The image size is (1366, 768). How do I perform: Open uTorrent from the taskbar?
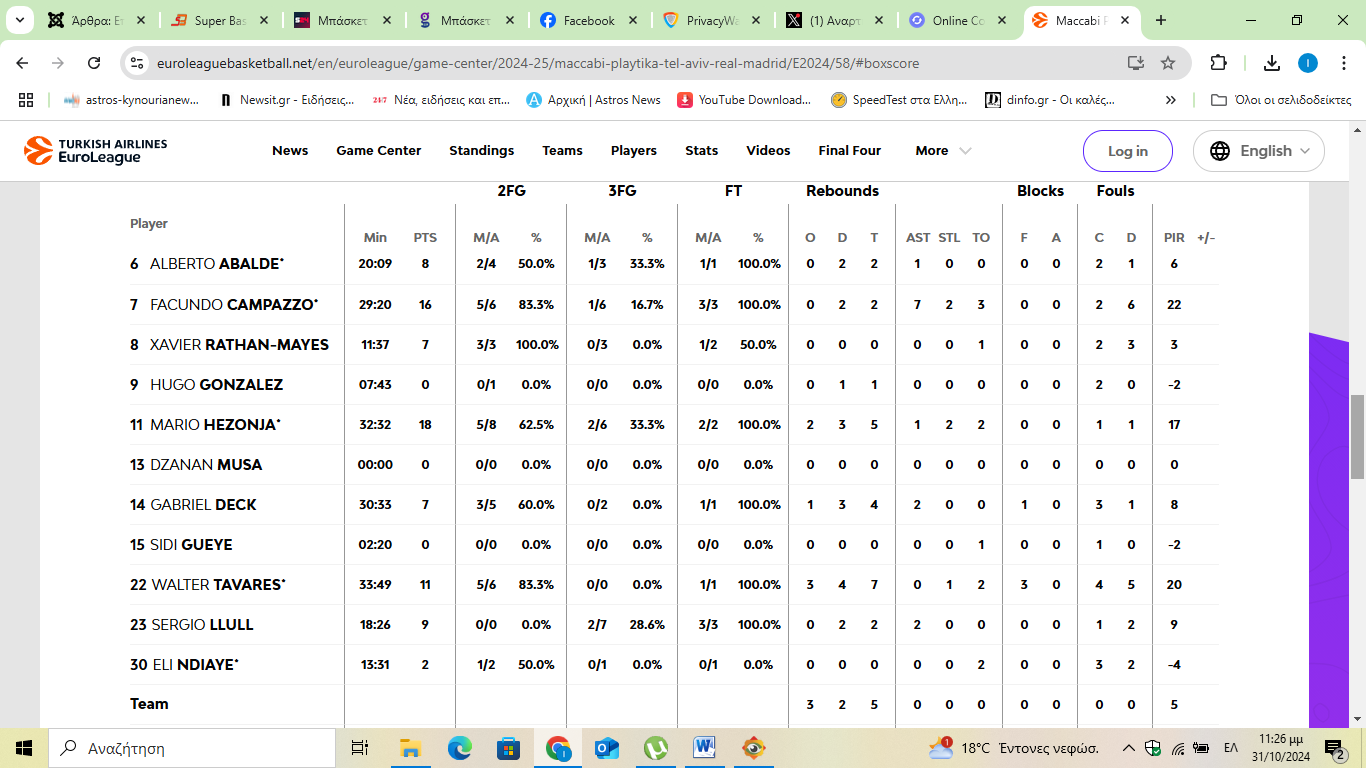656,747
